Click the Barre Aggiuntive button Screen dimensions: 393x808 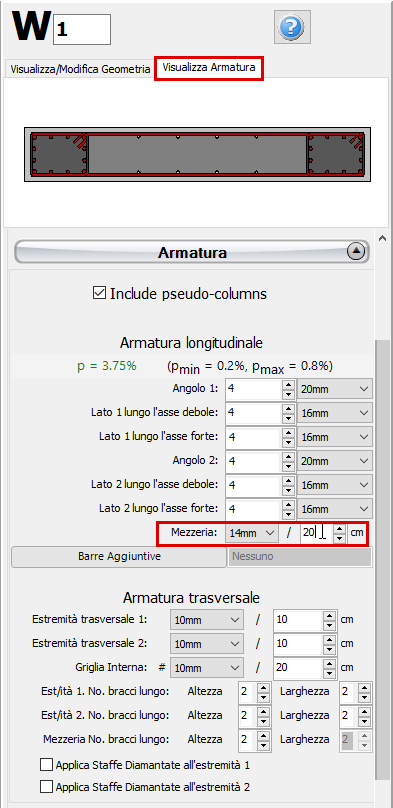point(118,557)
